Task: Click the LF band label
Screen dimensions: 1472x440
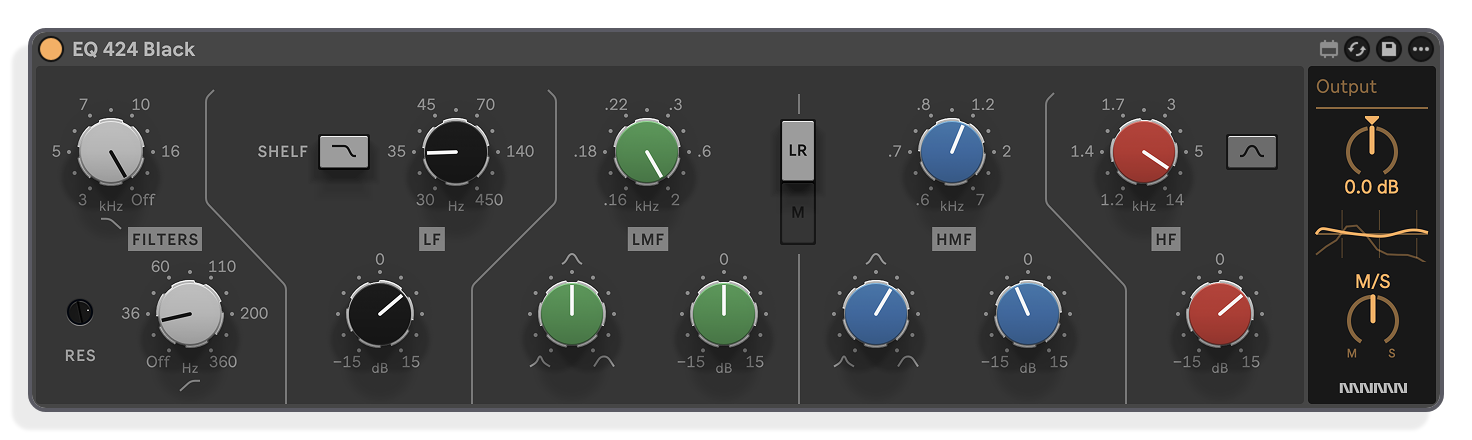Action: [x=432, y=239]
